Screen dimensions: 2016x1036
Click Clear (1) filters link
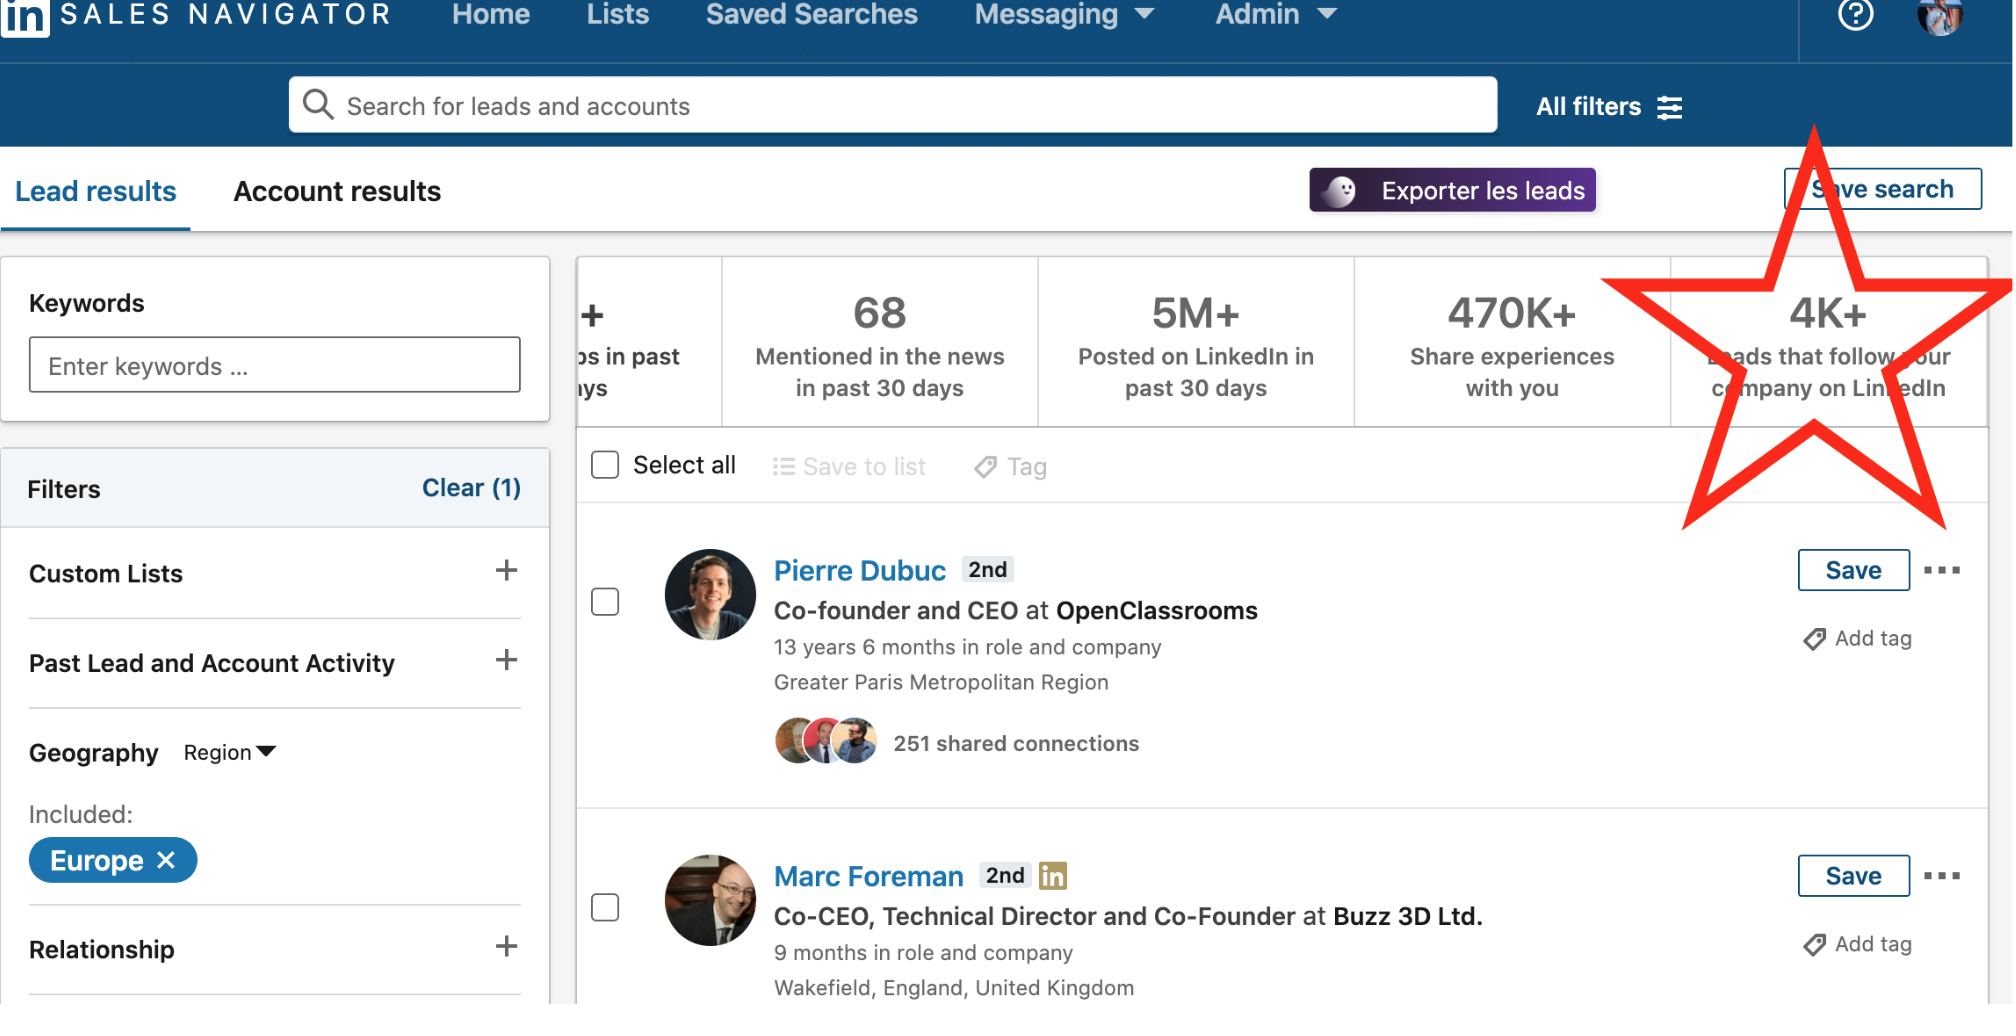[471, 488]
